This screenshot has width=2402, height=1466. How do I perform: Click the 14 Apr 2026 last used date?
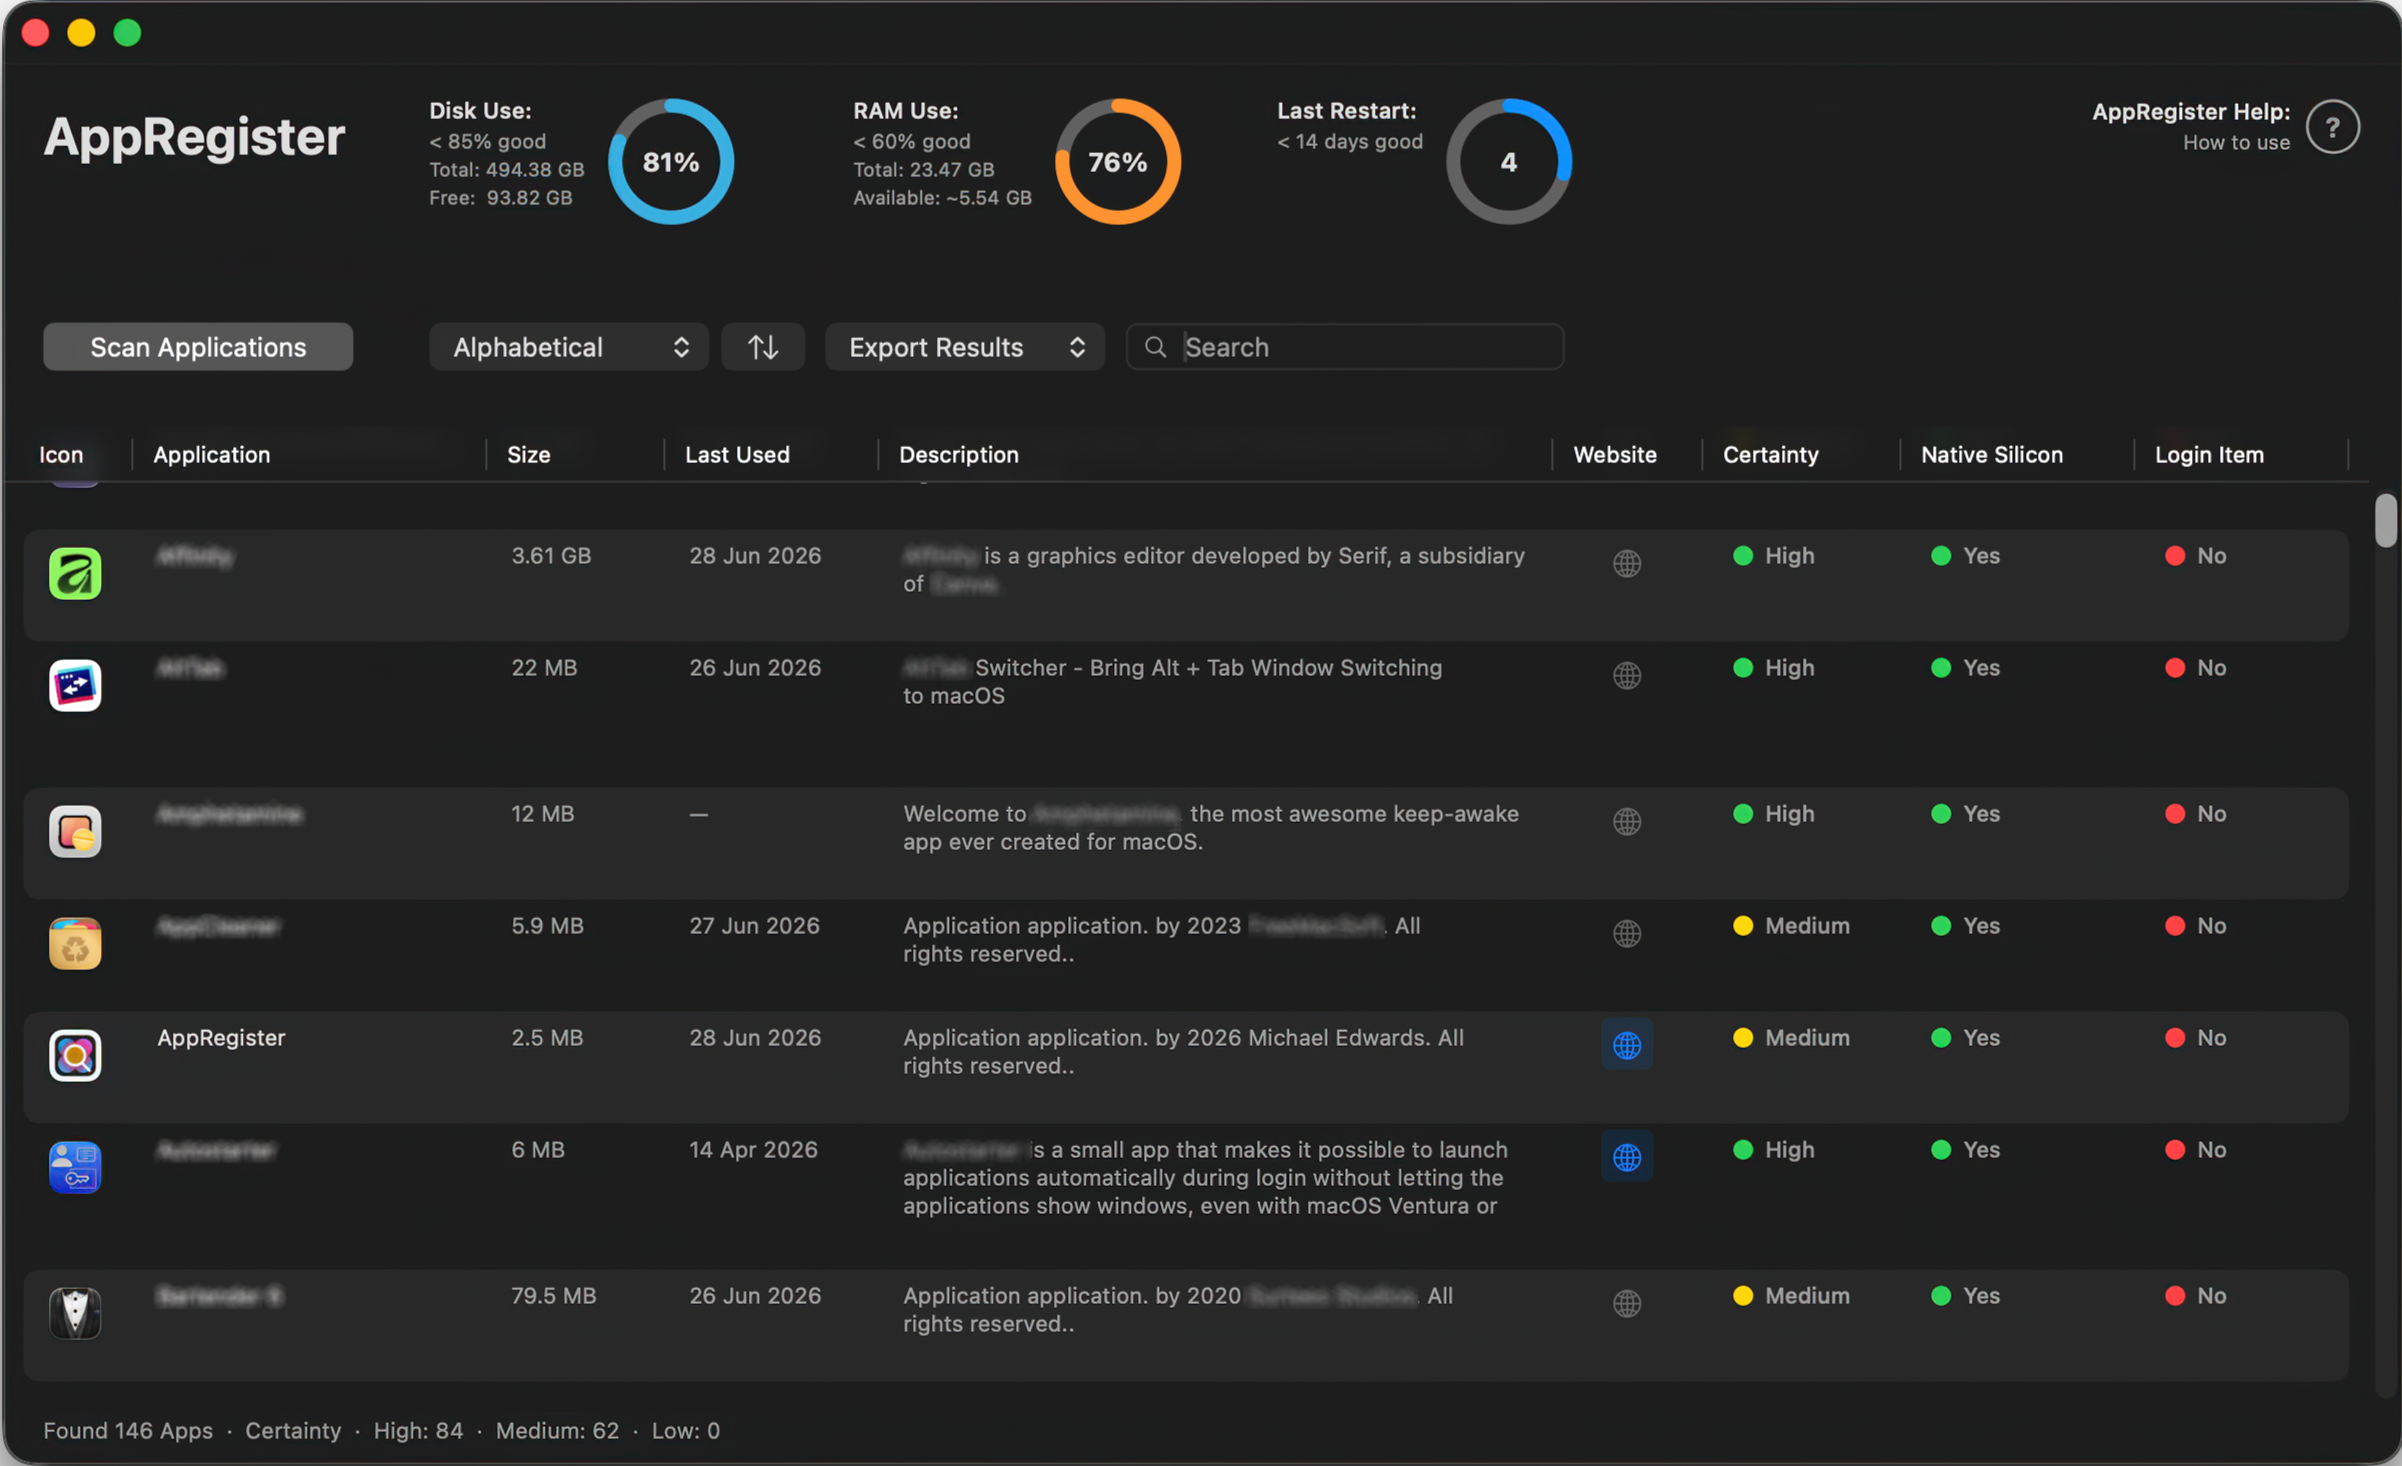tap(753, 1149)
